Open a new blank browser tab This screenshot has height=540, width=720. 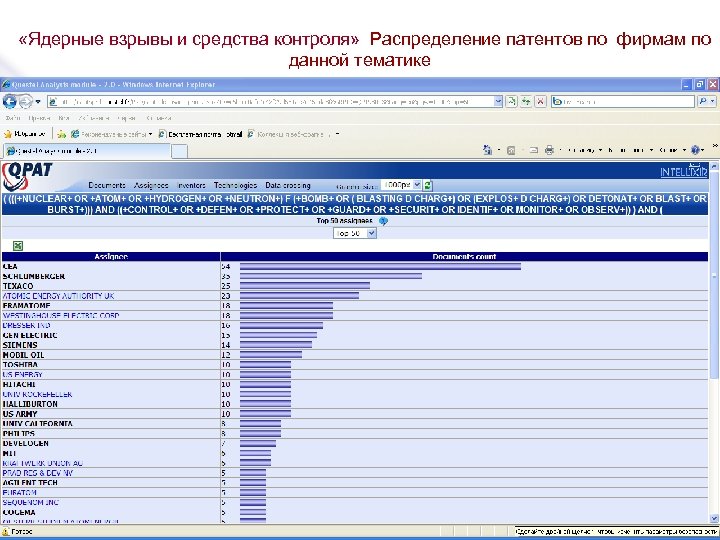(179, 151)
